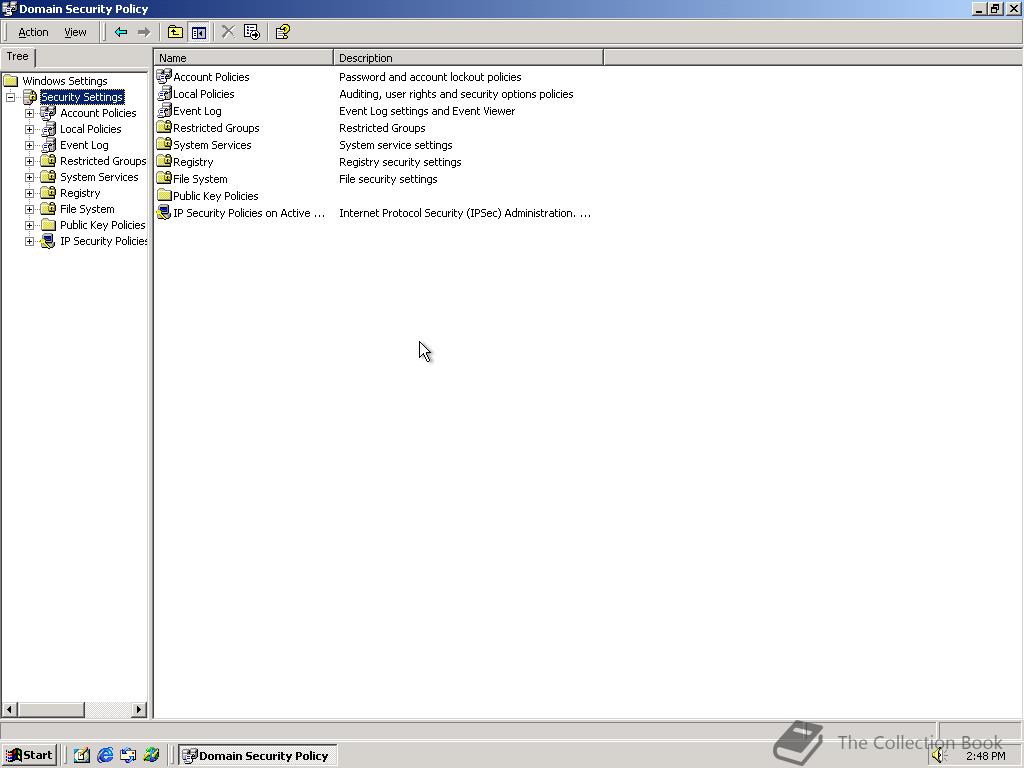Screen dimensions: 1024x768
Task: Click 'Password and account lockout policies' description
Action: (x=430, y=77)
